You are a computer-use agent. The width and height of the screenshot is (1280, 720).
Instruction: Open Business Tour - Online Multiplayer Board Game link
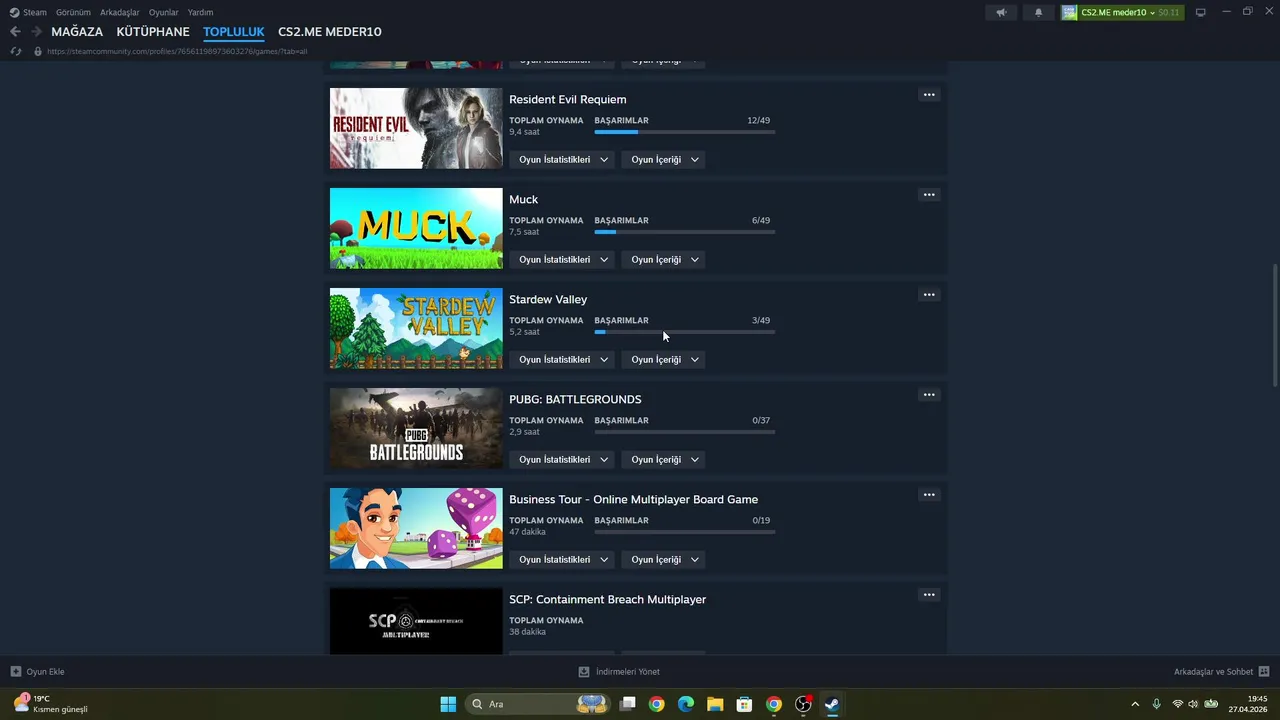(634, 499)
